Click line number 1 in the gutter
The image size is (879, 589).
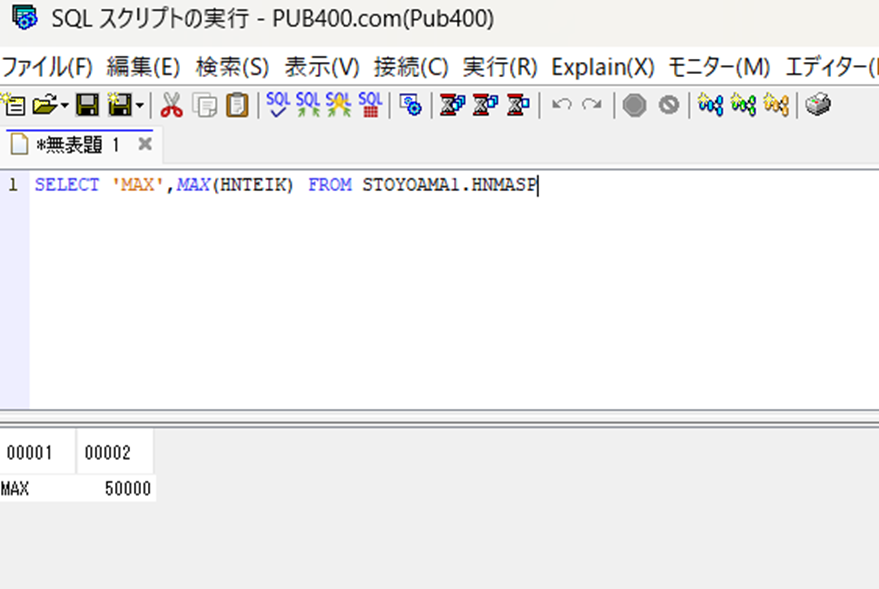13,184
